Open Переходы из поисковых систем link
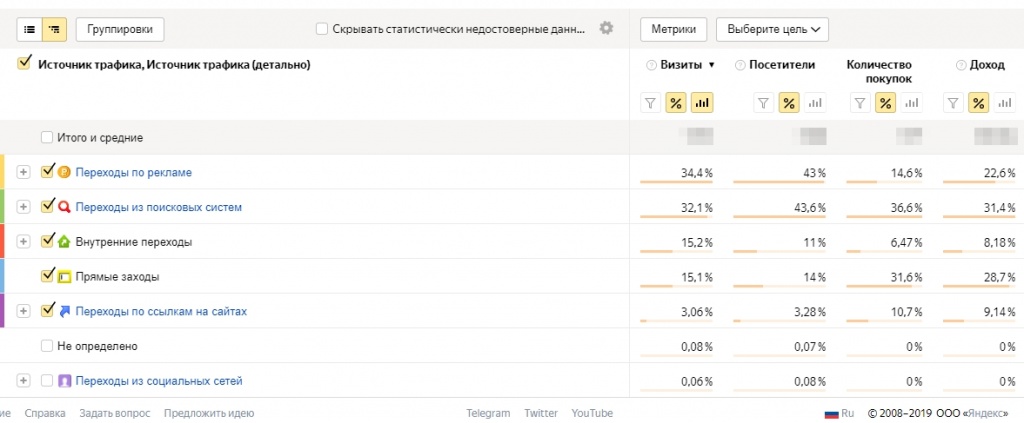The width and height of the screenshot is (1024, 423). point(159,207)
